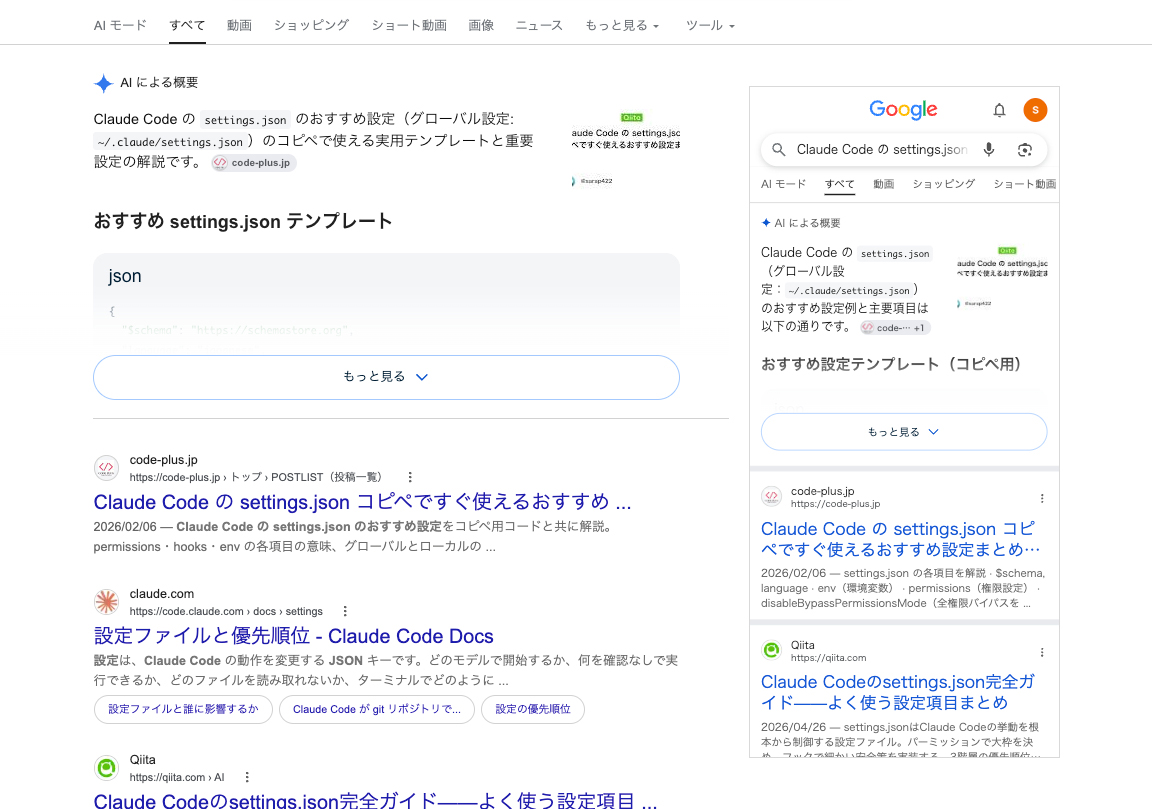Select the 動画 tab in main results
The height and width of the screenshot is (809, 1152).
pos(239,25)
